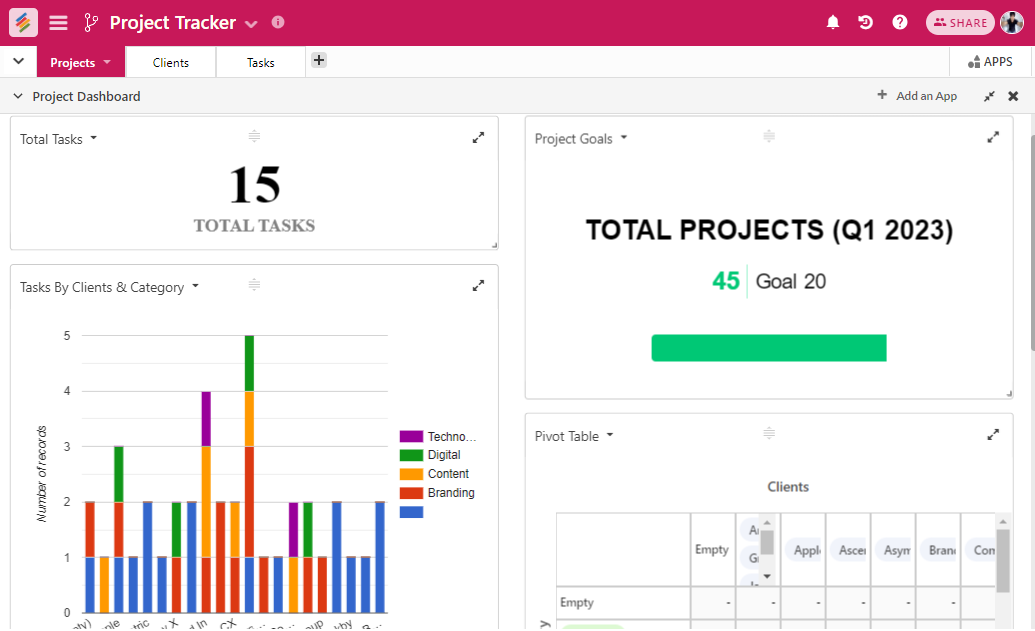Click the Tasks By Clients chart drag handle
Viewport: 1035px width, 631px height.
(254, 285)
